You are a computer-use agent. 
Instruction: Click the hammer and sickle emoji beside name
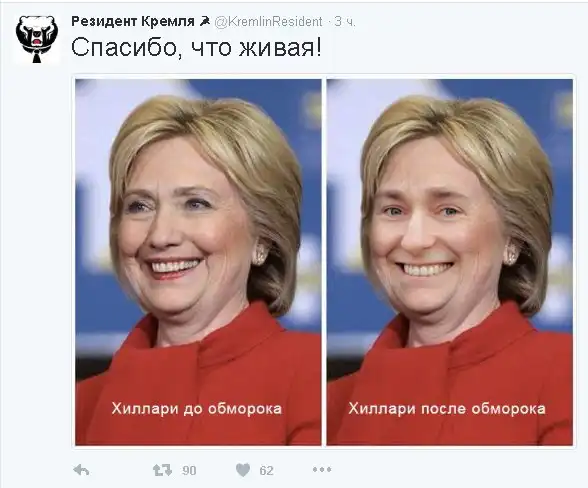pos(205,22)
